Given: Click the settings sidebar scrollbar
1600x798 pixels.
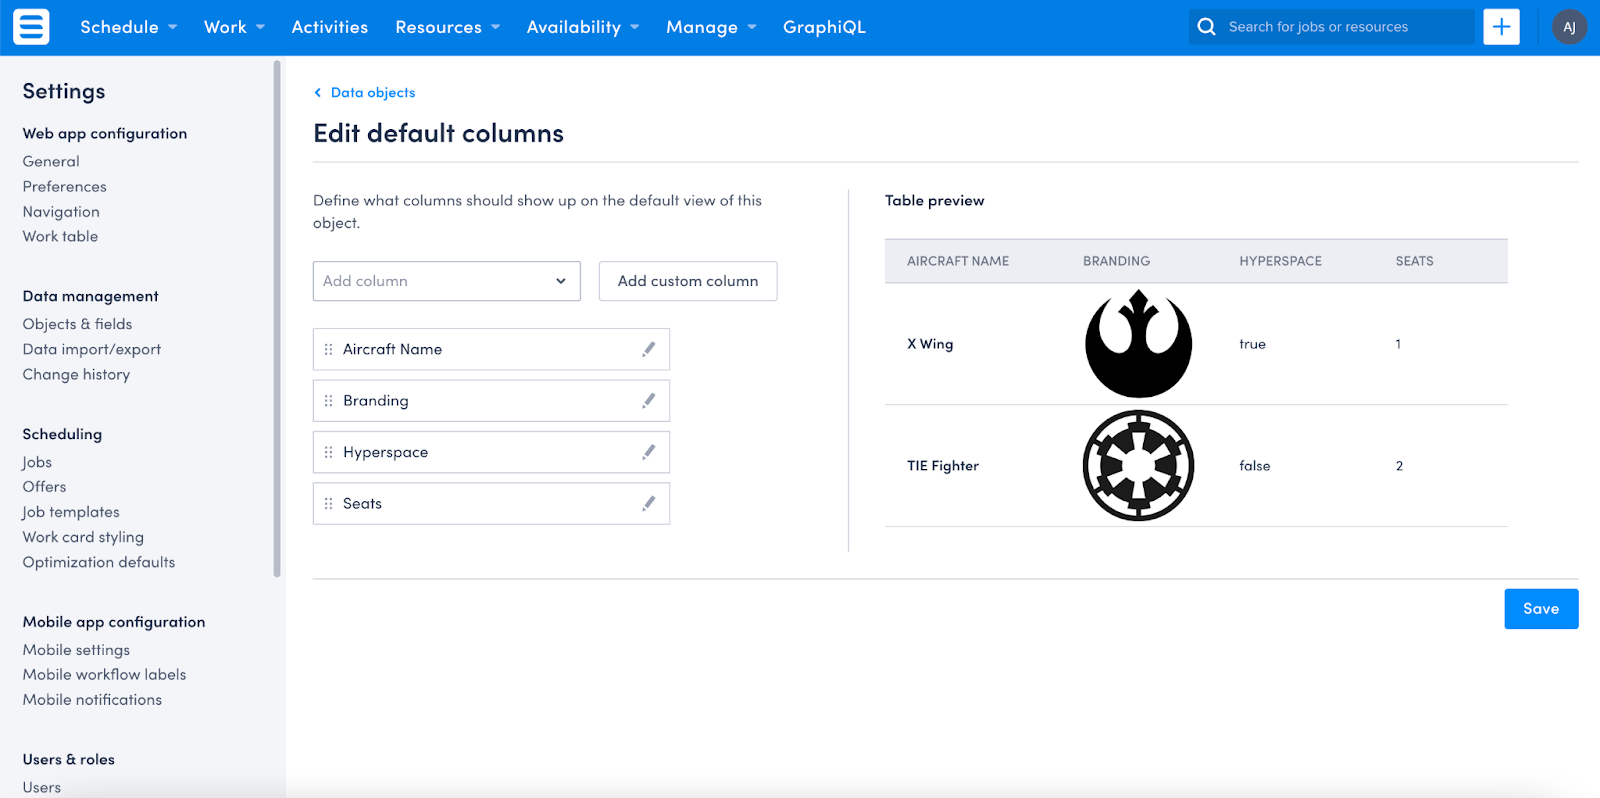Looking at the screenshot, I should coord(277,319).
